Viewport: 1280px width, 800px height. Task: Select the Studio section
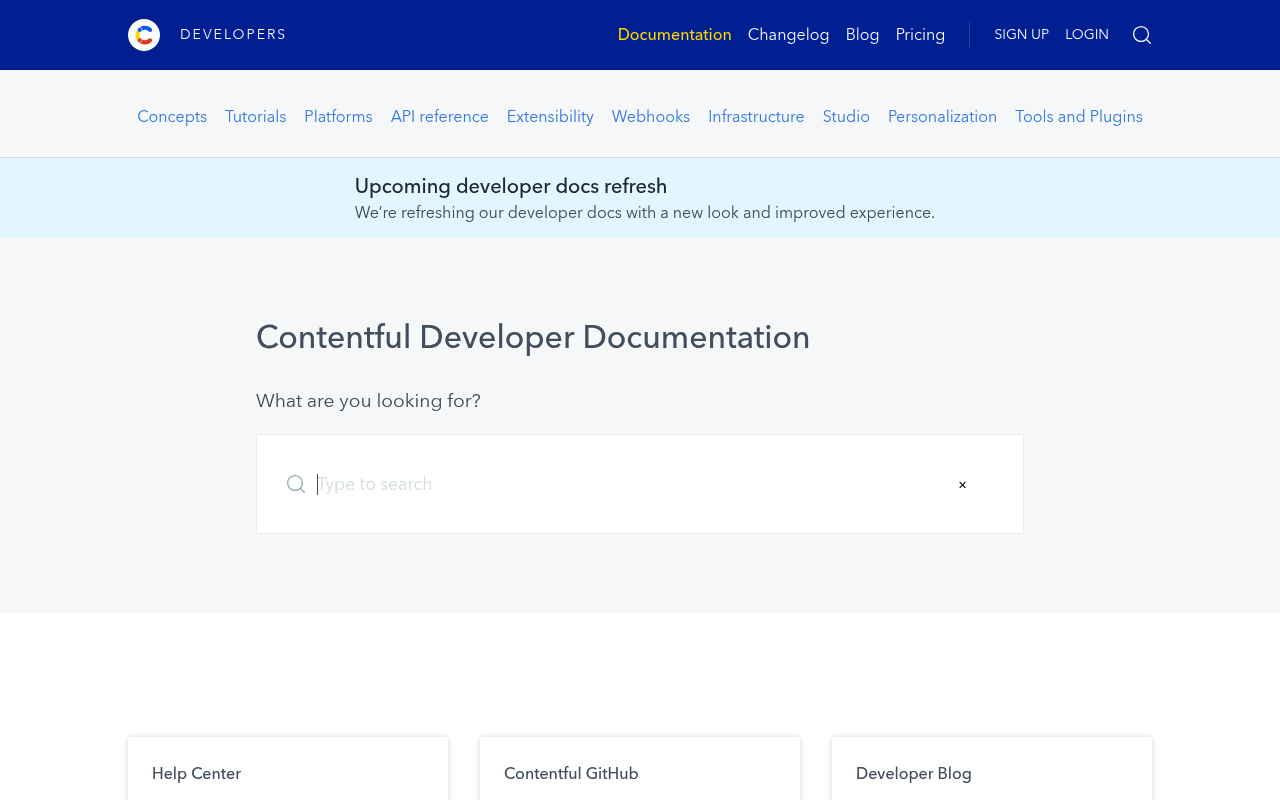[x=847, y=117]
